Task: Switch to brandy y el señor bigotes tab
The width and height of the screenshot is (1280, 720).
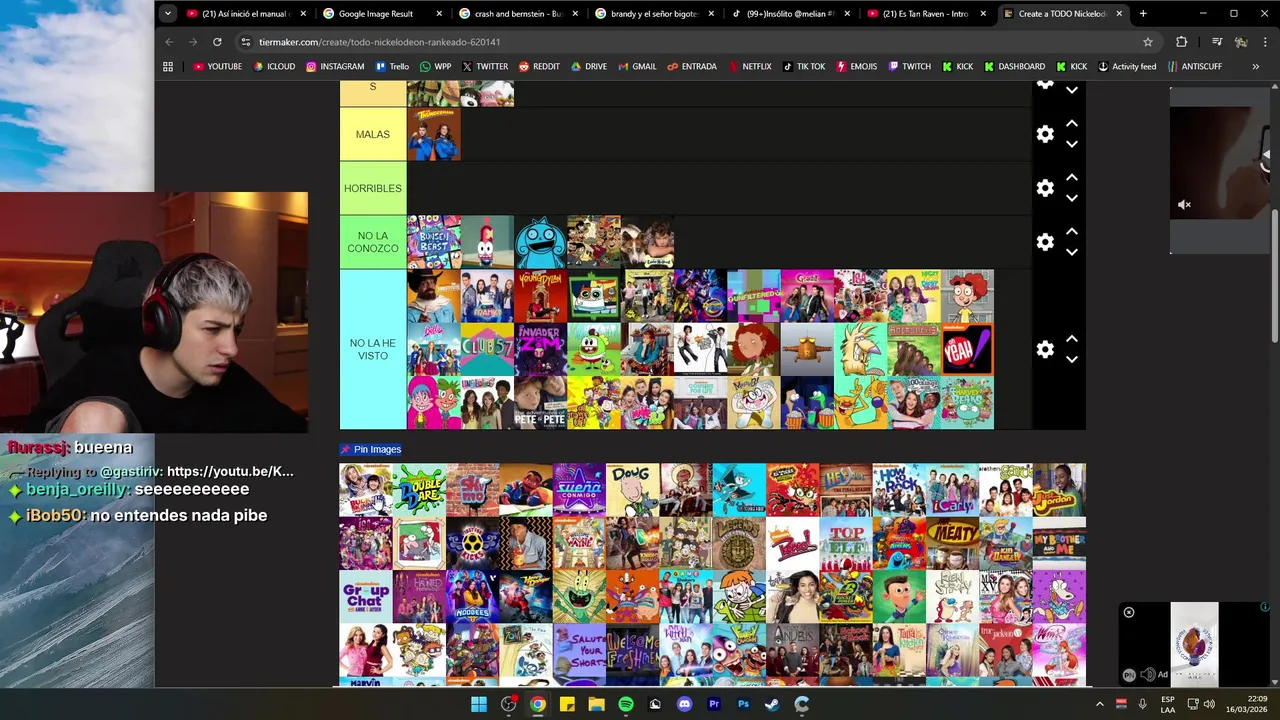Action: (x=654, y=14)
